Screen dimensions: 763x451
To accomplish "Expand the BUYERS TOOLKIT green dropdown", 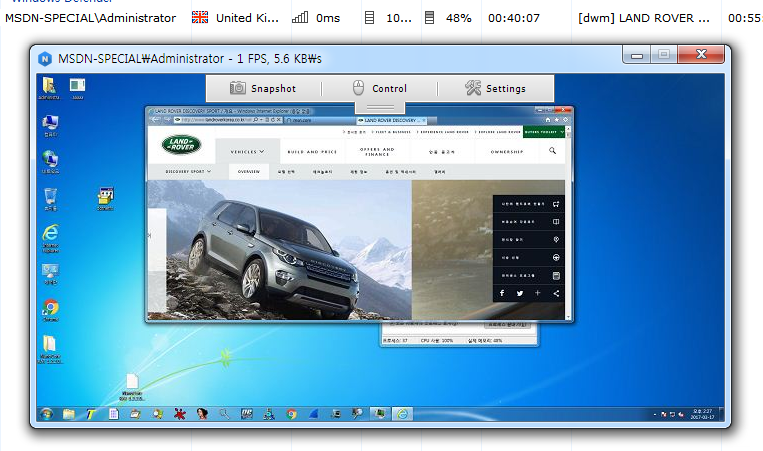I will [x=544, y=132].
